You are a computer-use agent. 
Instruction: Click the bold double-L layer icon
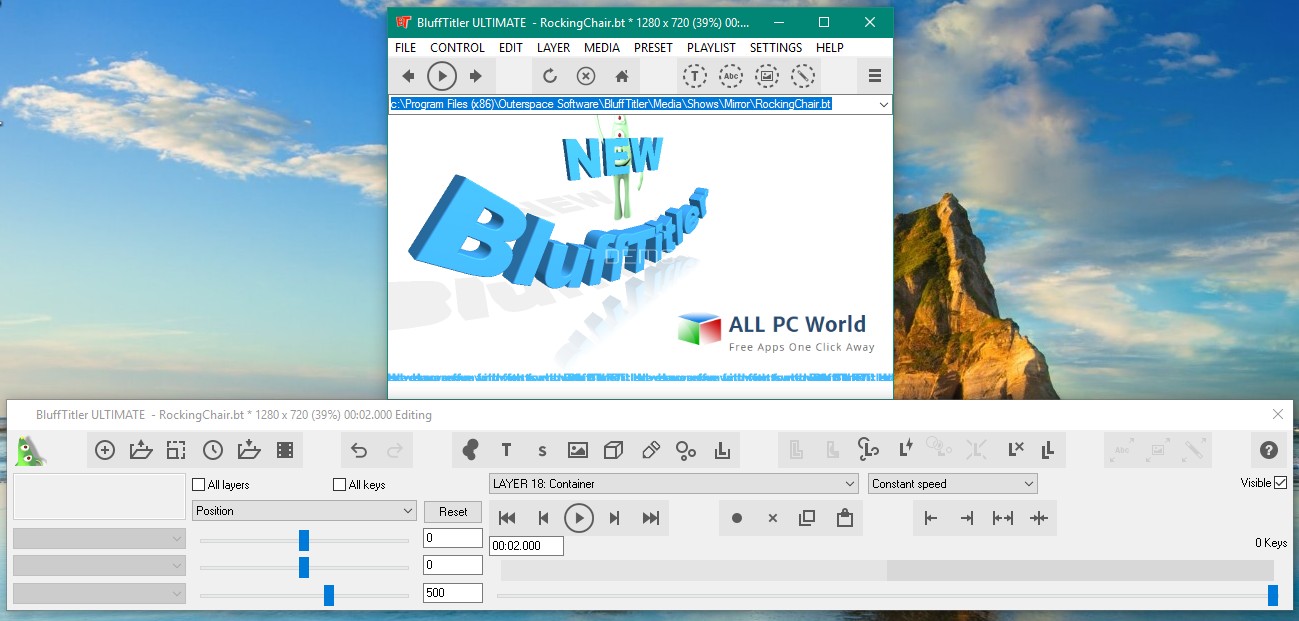tap(1048, 450)
